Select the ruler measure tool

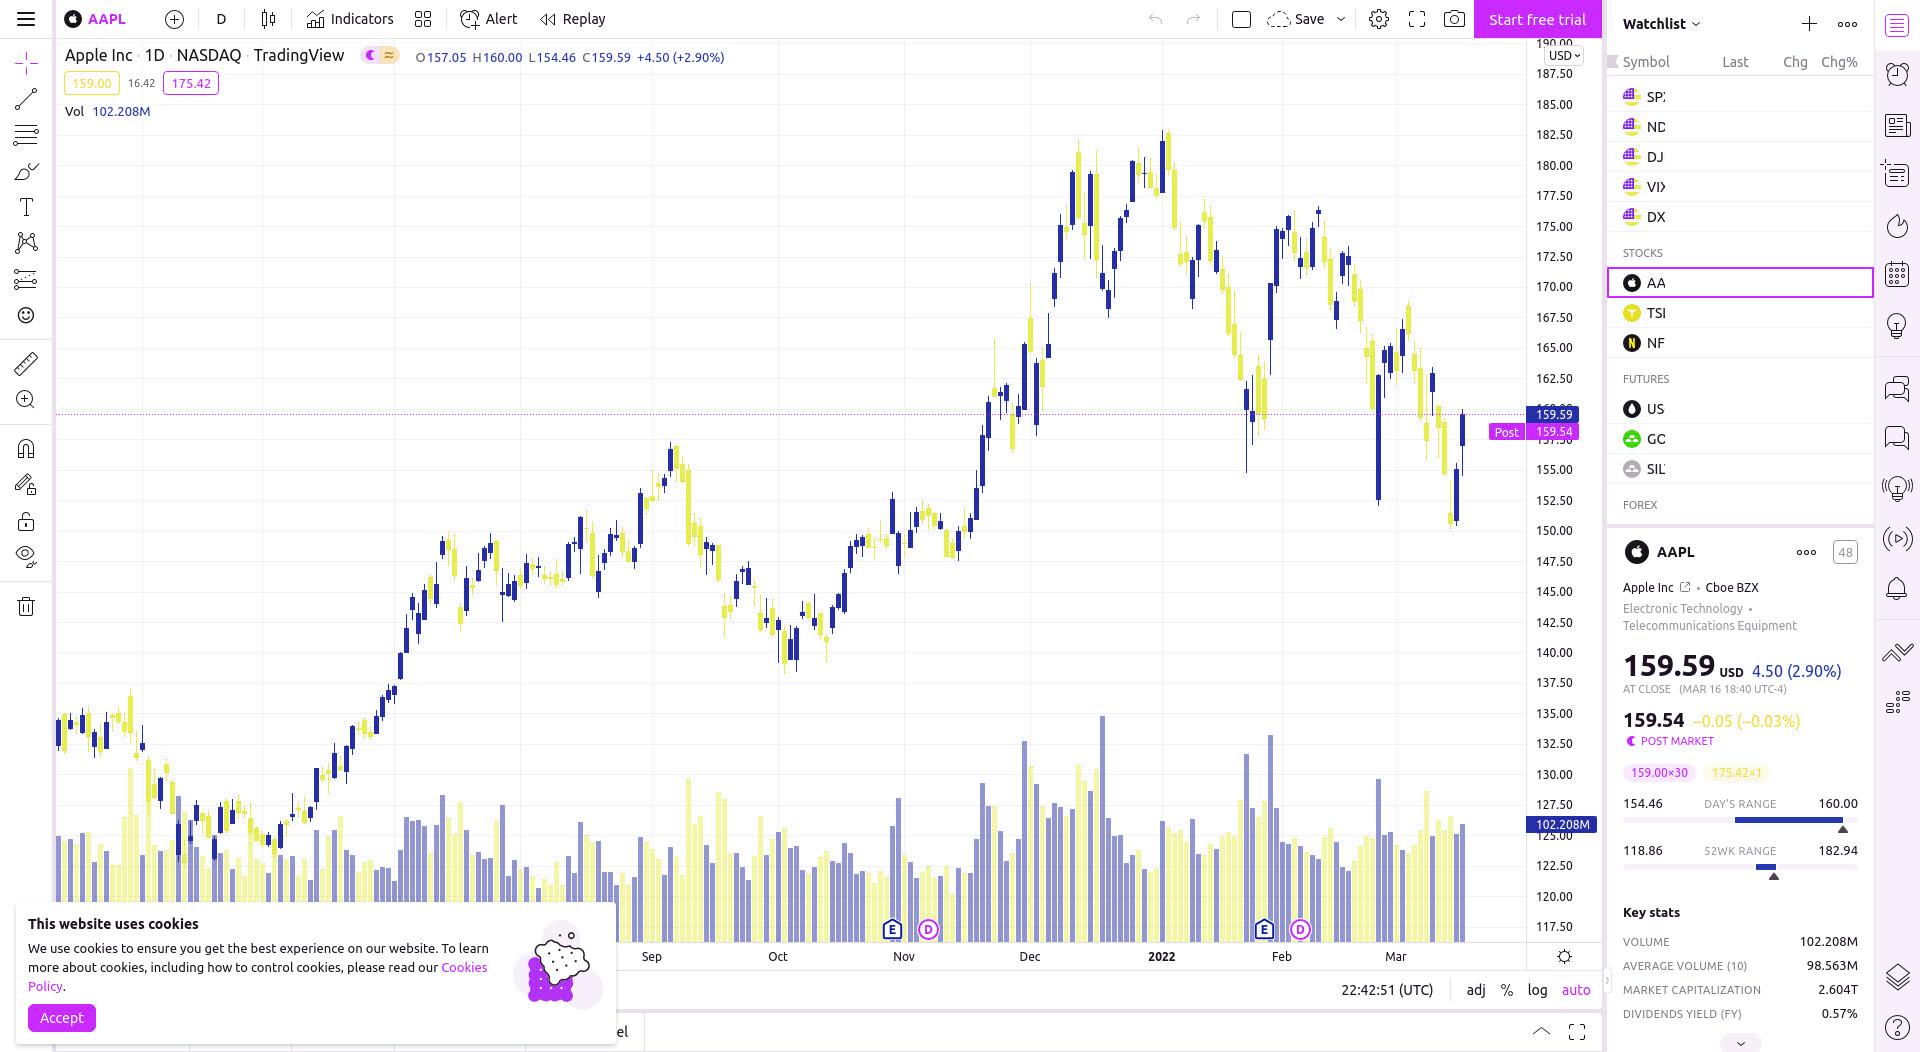pyautogui.click(x=26, y=363)
